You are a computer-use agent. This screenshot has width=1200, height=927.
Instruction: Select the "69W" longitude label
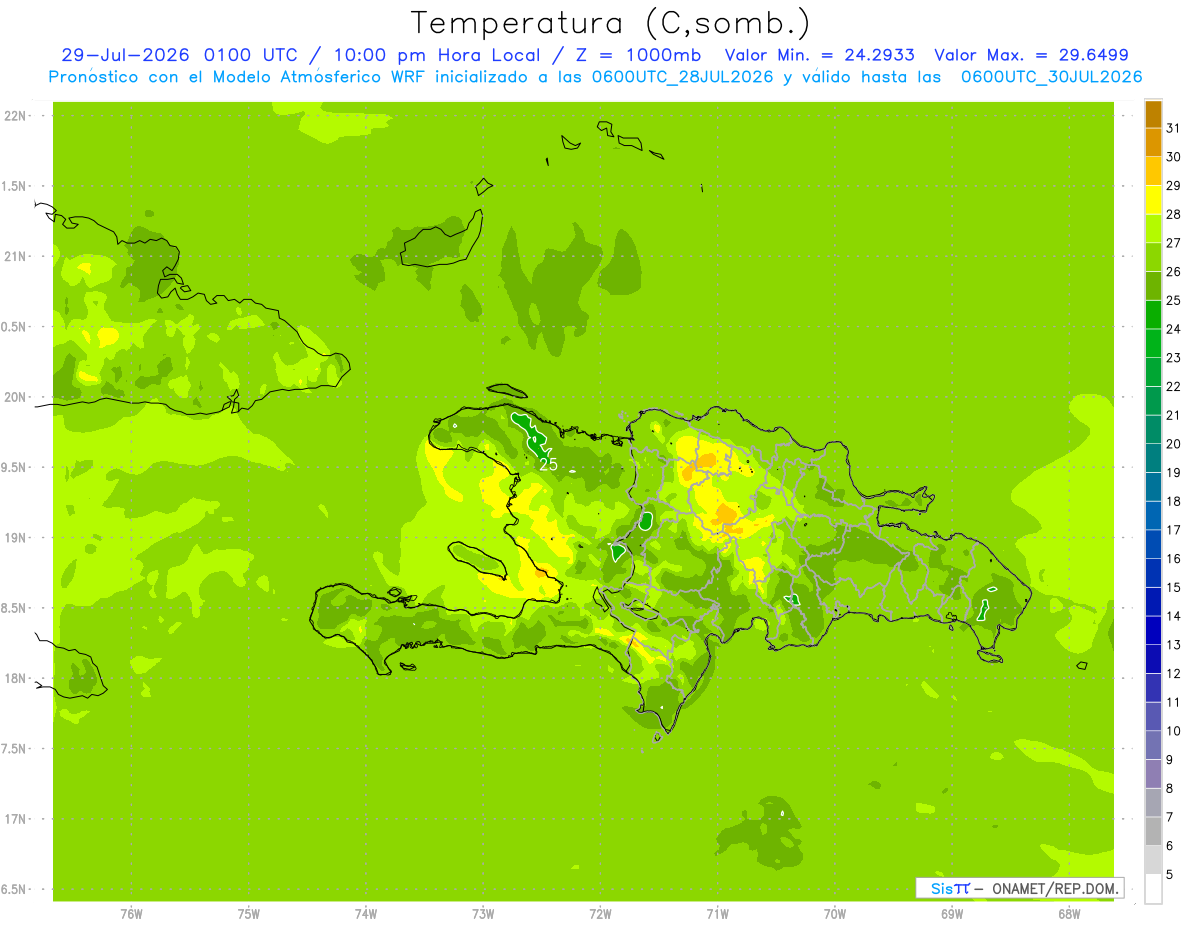click(x=951, y=914)
